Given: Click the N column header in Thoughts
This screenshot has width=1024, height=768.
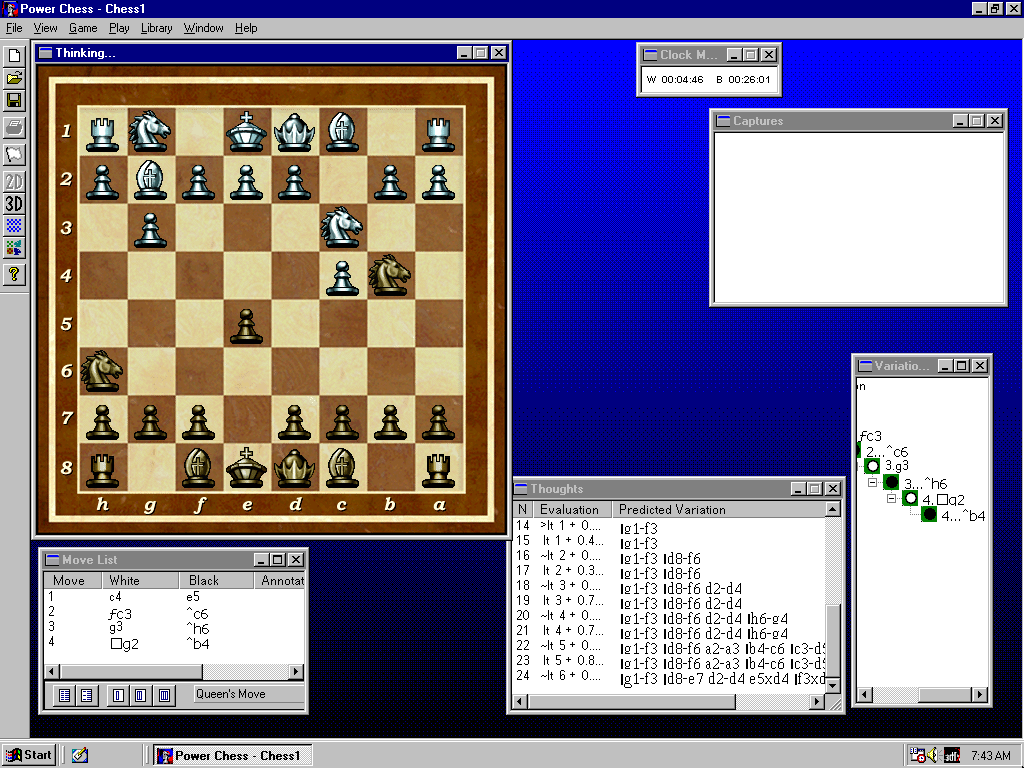Looking at the screenshot, I should tap(522, 509).
